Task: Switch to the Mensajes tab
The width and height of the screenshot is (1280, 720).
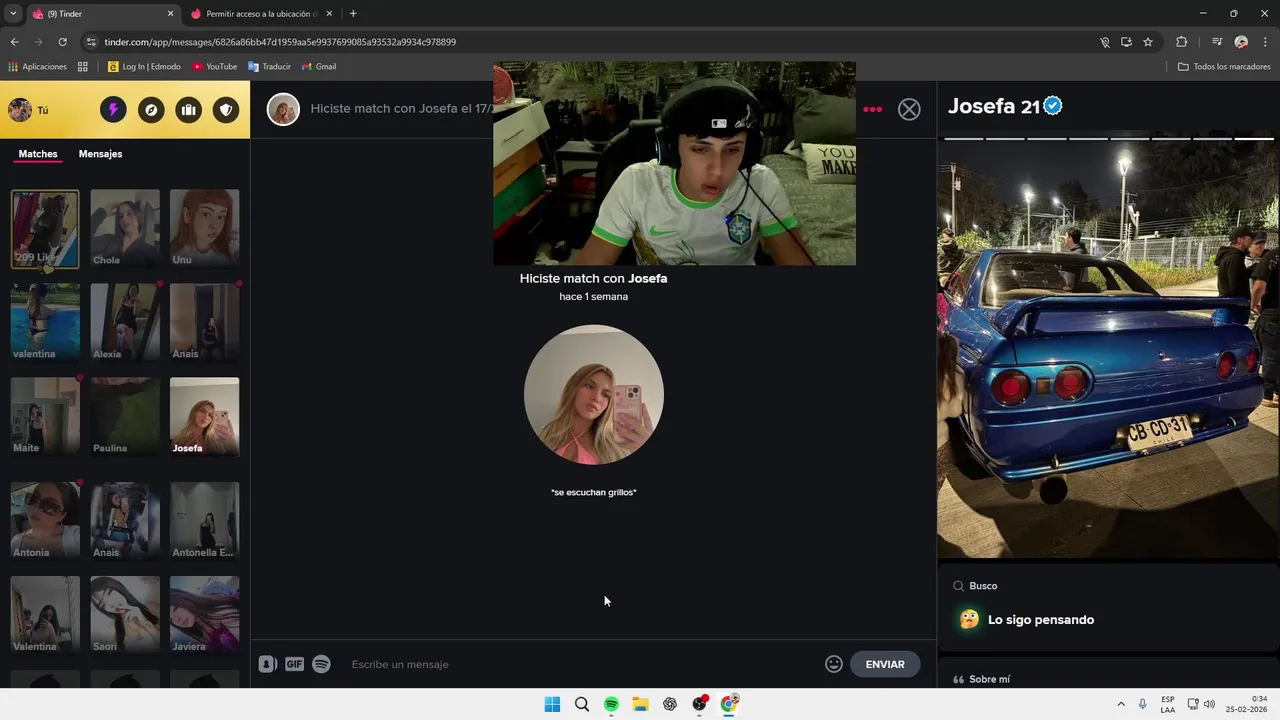Action: pos(100,154)
